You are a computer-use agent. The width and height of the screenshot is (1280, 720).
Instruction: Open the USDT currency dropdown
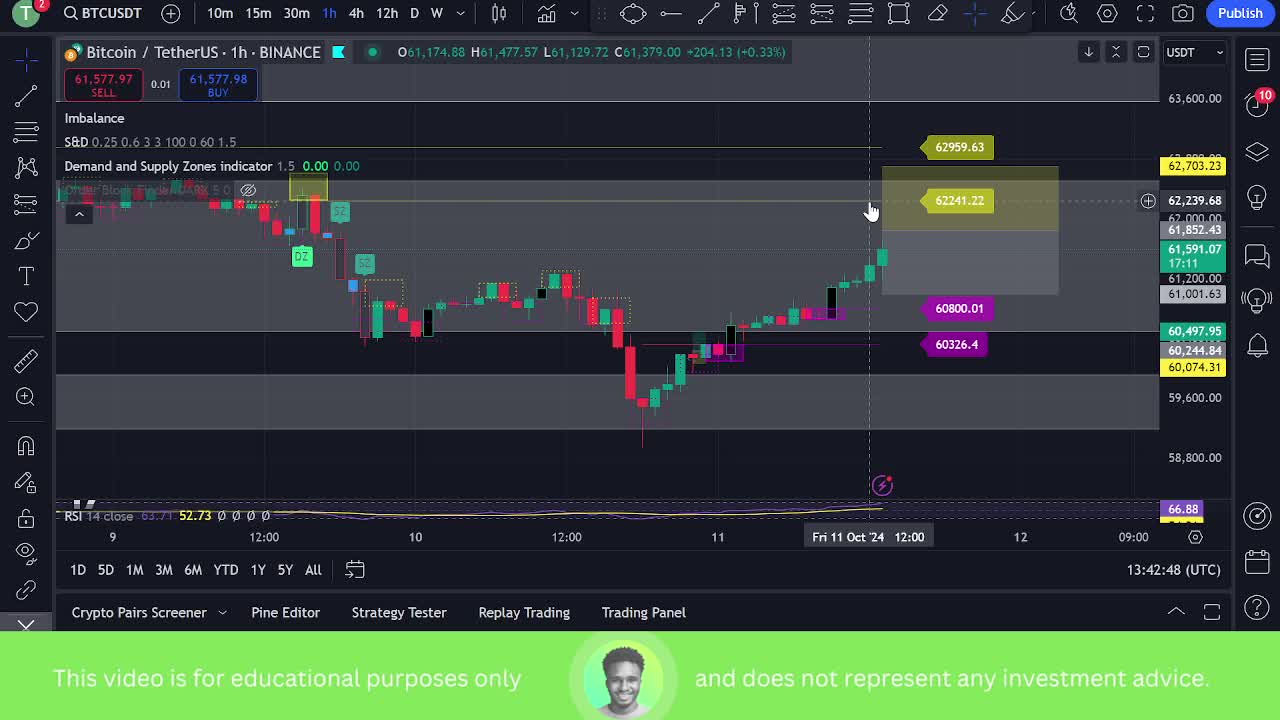pos(1195,52)
